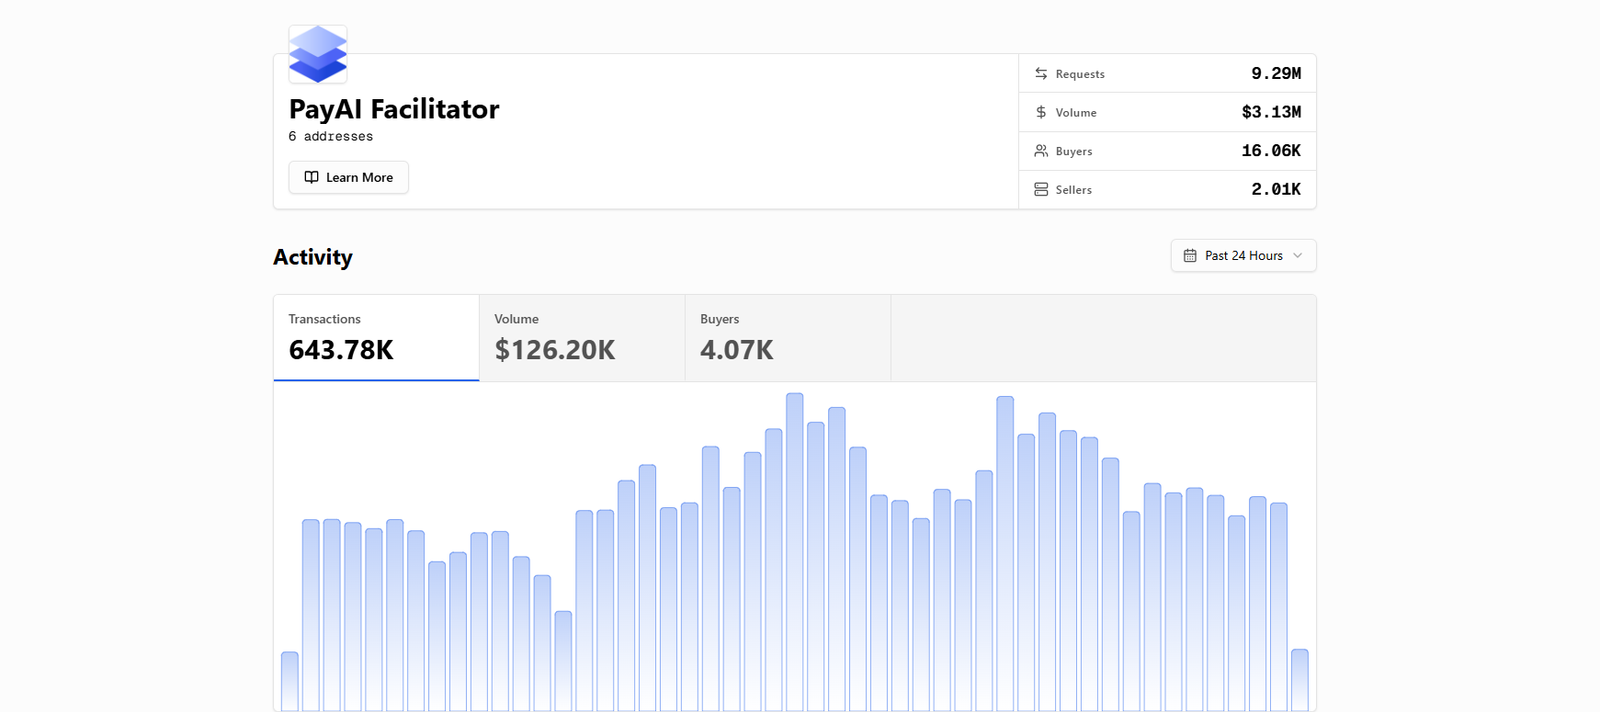Click the Sellers 2.01K stat row
The height and width of the screenshot is (712, 1600).
coord(1167,189)
